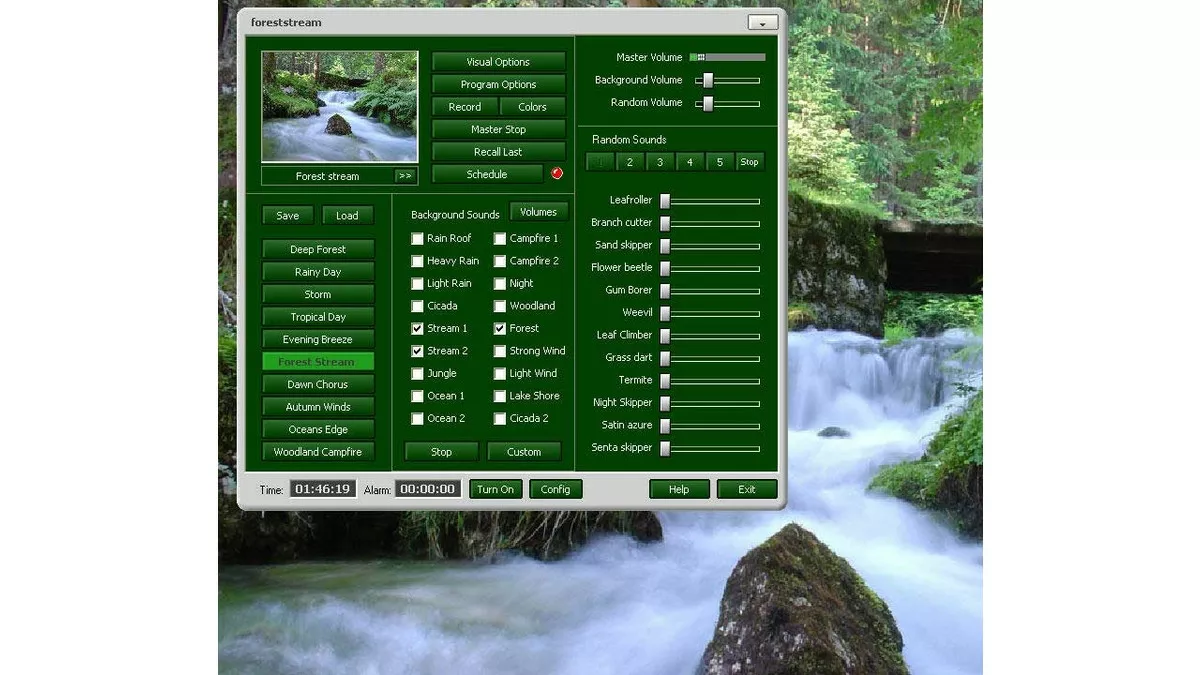Select the Dawn Chorus preset
Image resolution: width=1200 pixels, height=675 pixels.
[x=317, y=384]
